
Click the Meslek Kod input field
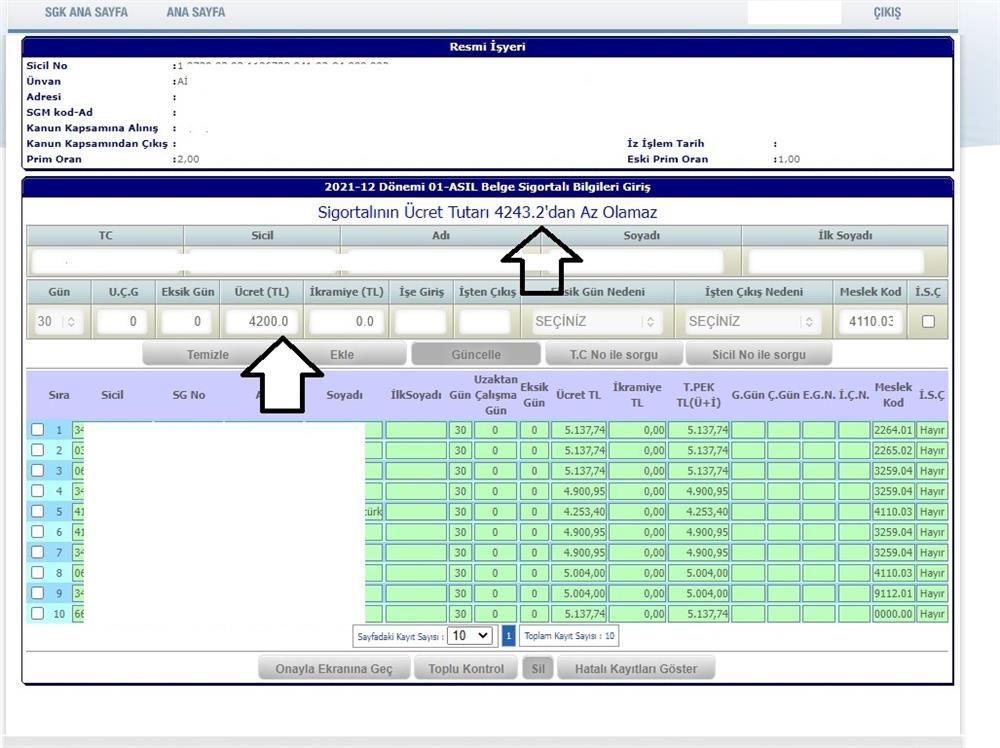click(x=871, y=321)
